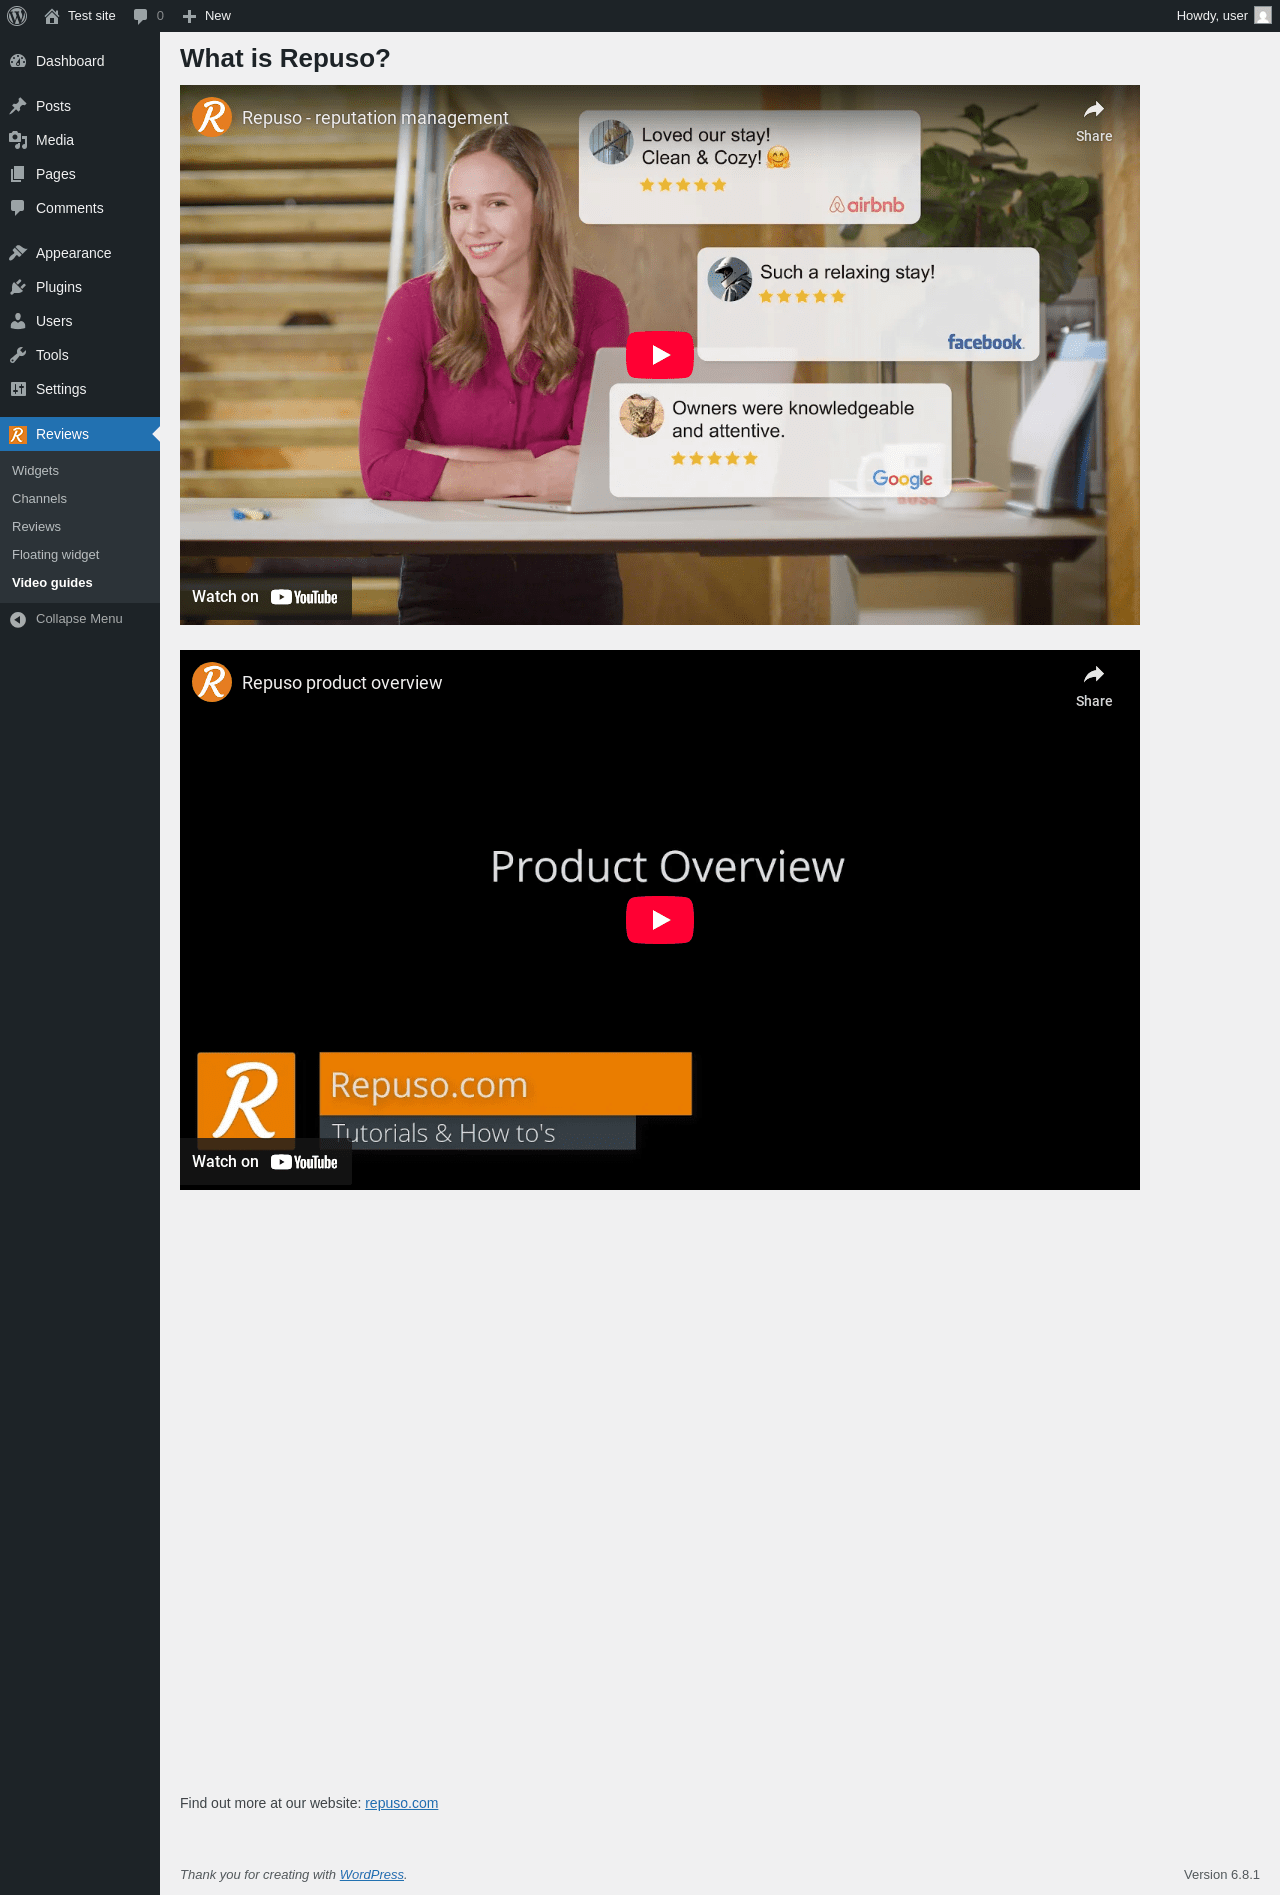Click the Plugins plug icon
1280x1895 pixels.
(x=18, y=287)
